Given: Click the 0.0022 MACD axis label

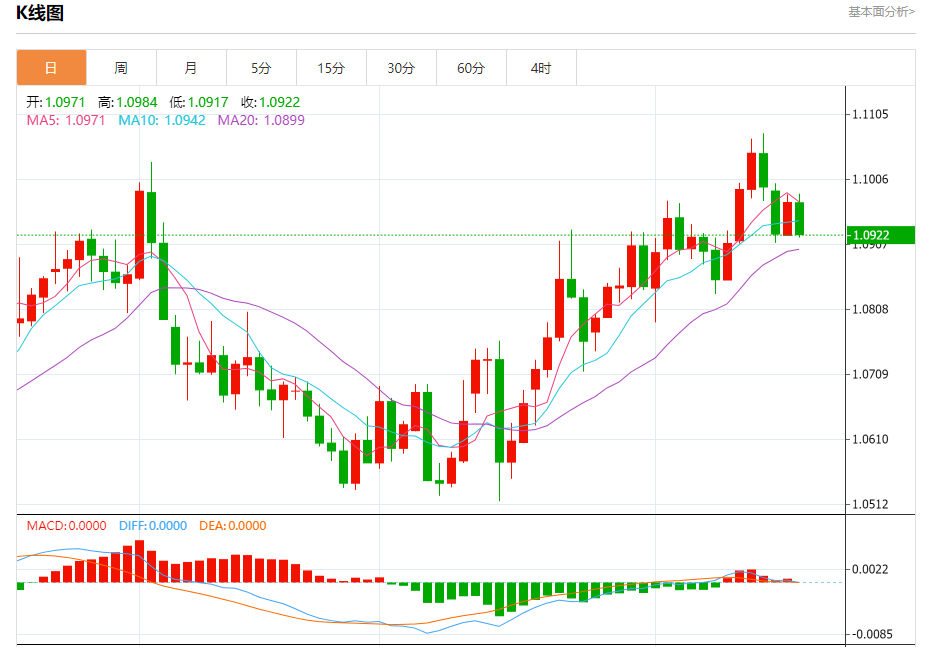Looking at the screenshot, I should pyautogui.click(x=870, y=569).
